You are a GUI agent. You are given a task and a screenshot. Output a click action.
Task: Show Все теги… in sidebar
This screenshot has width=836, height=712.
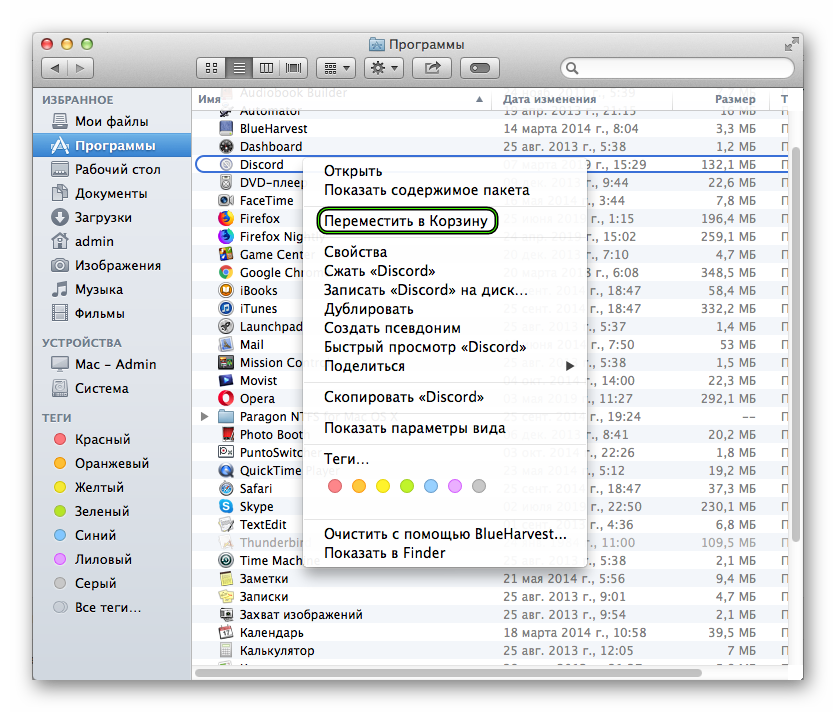coord(111,607)
